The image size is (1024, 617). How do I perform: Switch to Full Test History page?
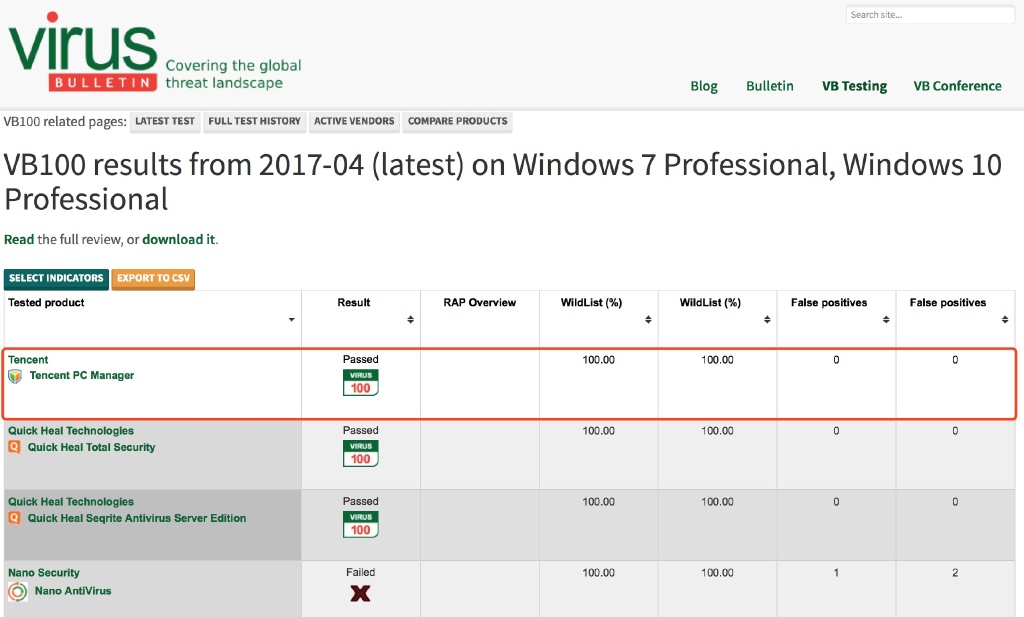[x=254, y=121]
